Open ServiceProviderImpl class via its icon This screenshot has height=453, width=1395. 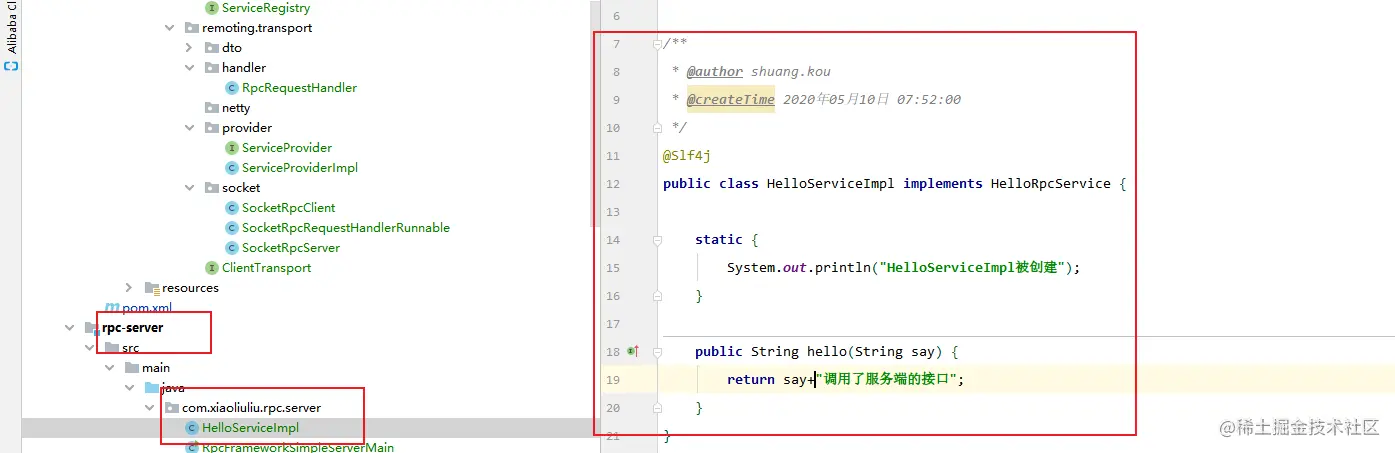232,168
